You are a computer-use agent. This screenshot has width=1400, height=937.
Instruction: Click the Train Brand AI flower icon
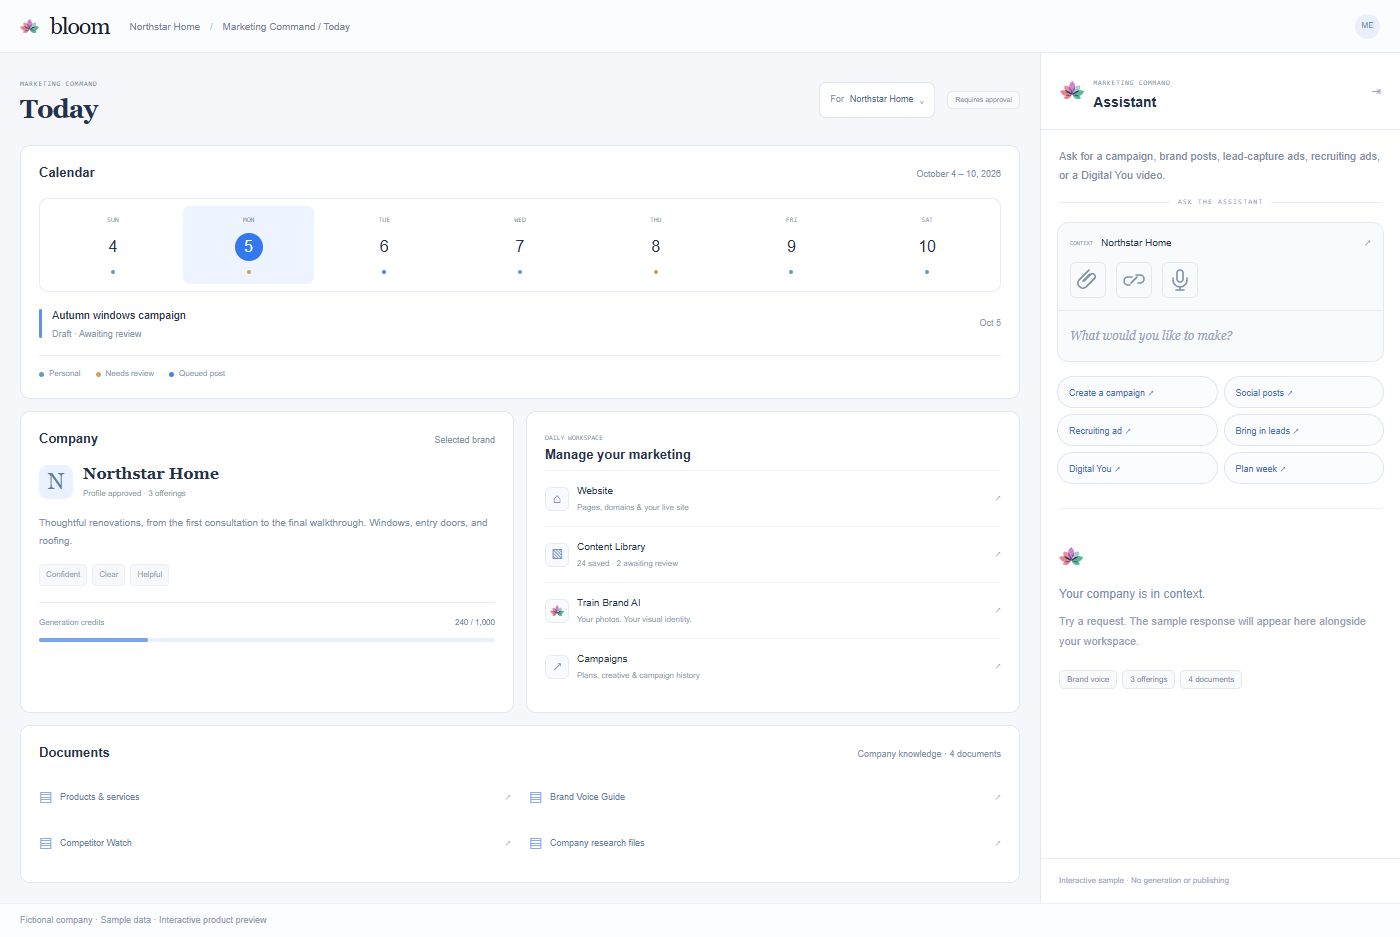point(557,610)
